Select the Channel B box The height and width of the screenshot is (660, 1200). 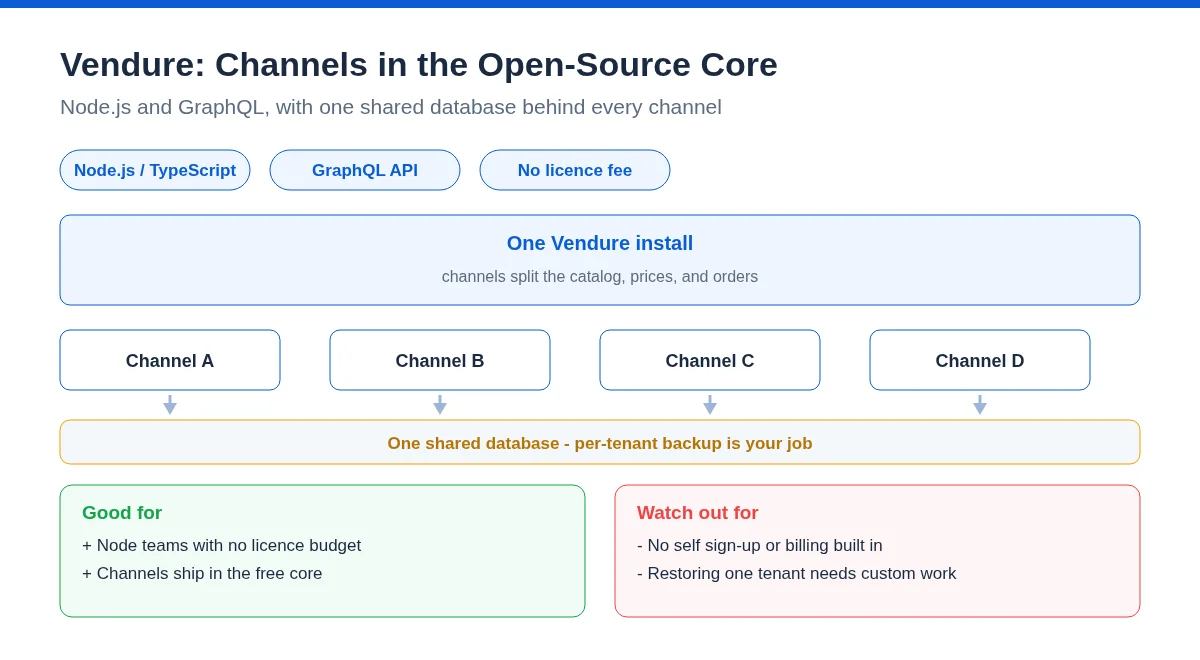click(440, 360)
